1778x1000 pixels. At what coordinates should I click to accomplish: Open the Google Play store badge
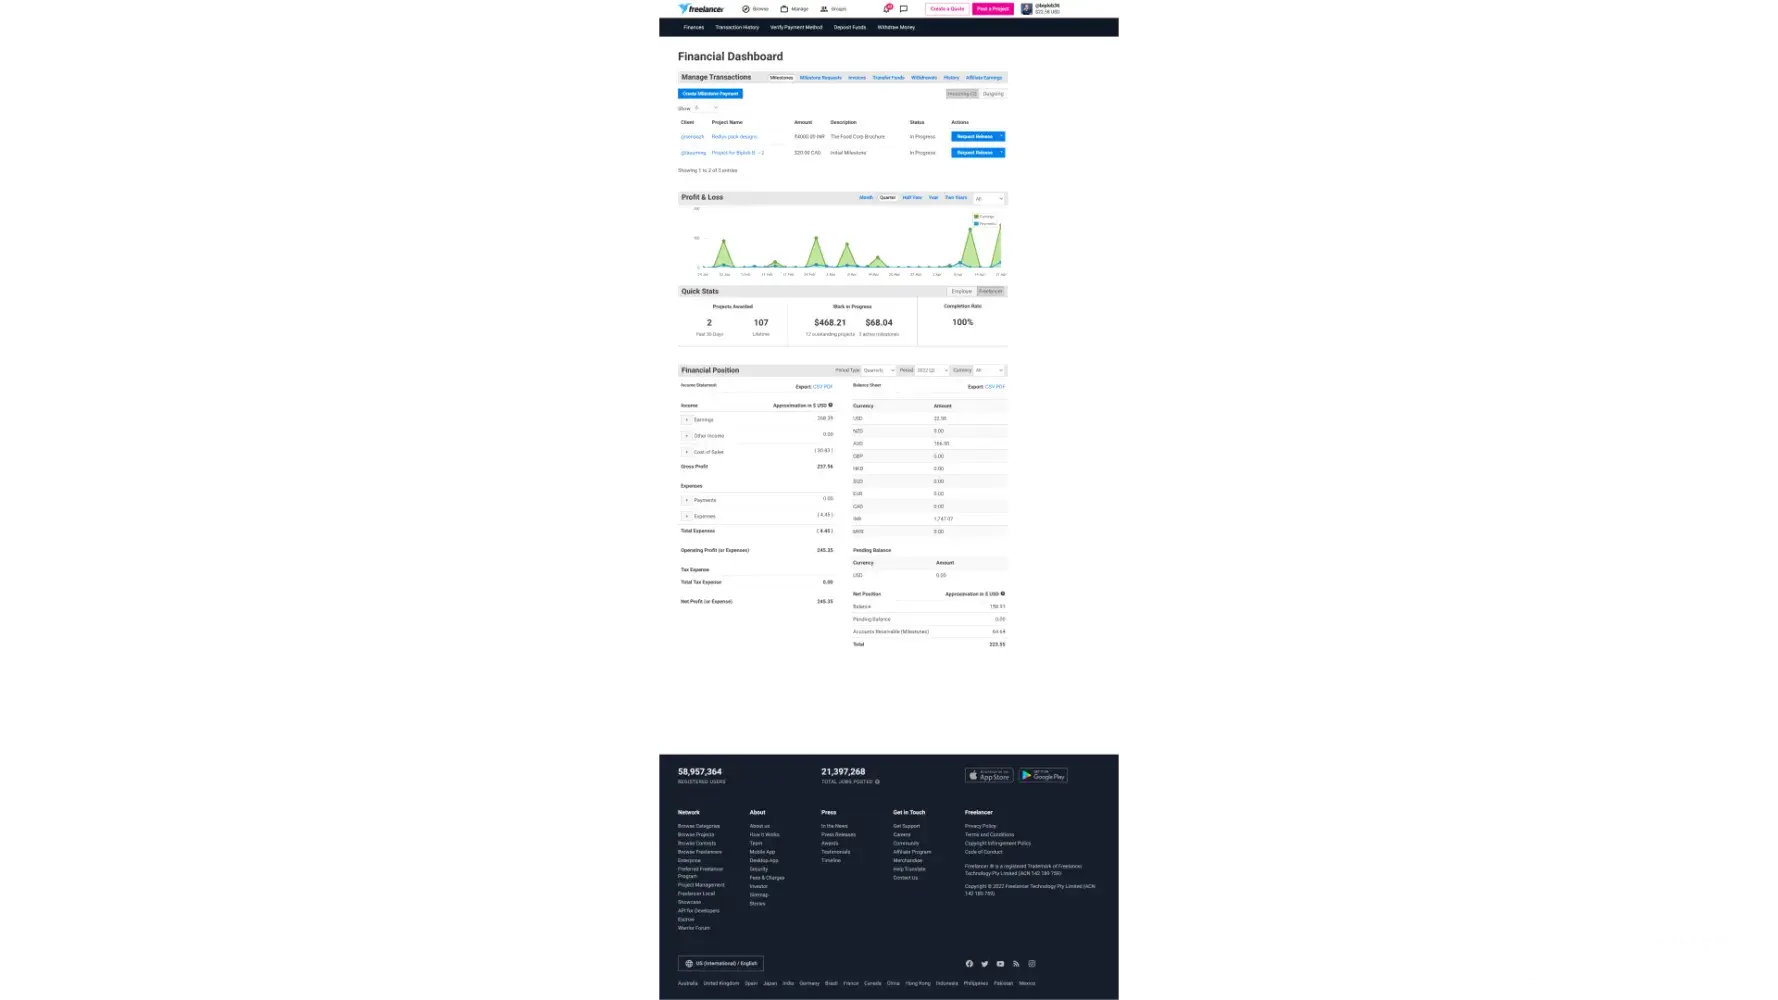point(1043,776)
